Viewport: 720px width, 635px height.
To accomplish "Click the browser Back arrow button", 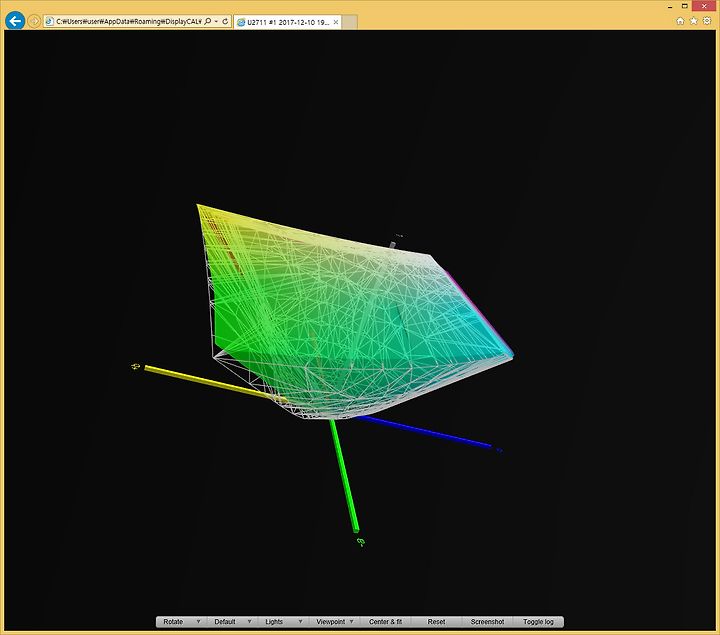I will (x=15, y=21).
